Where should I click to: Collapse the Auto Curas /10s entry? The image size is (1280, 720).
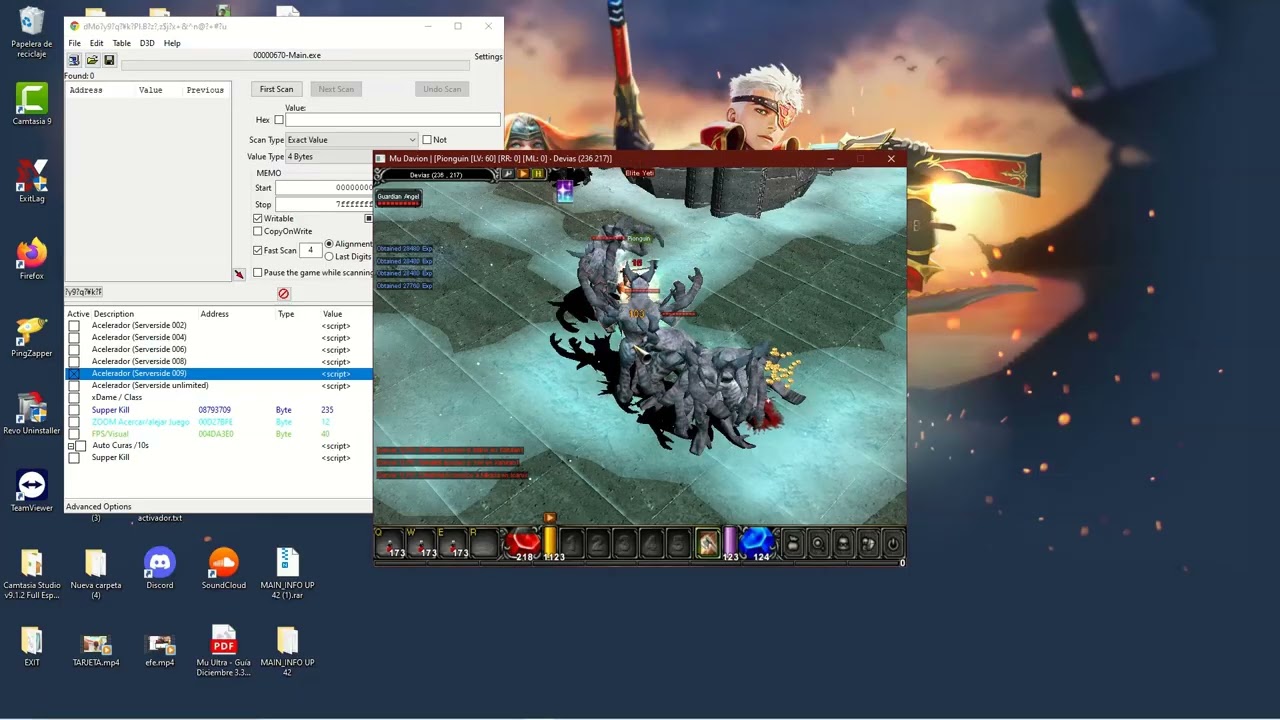[x=71, y=446]
